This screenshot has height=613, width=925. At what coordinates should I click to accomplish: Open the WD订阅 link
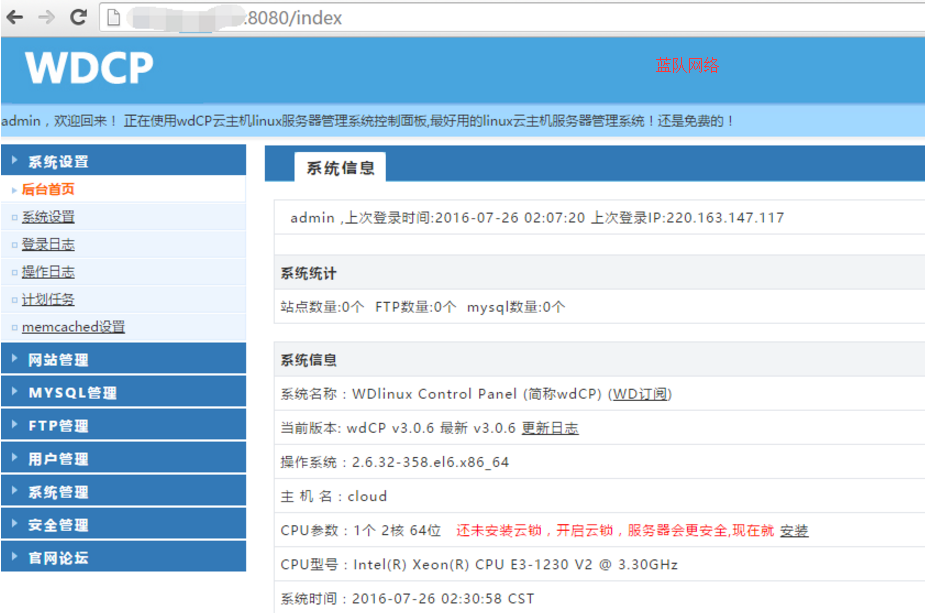(640, 394)
